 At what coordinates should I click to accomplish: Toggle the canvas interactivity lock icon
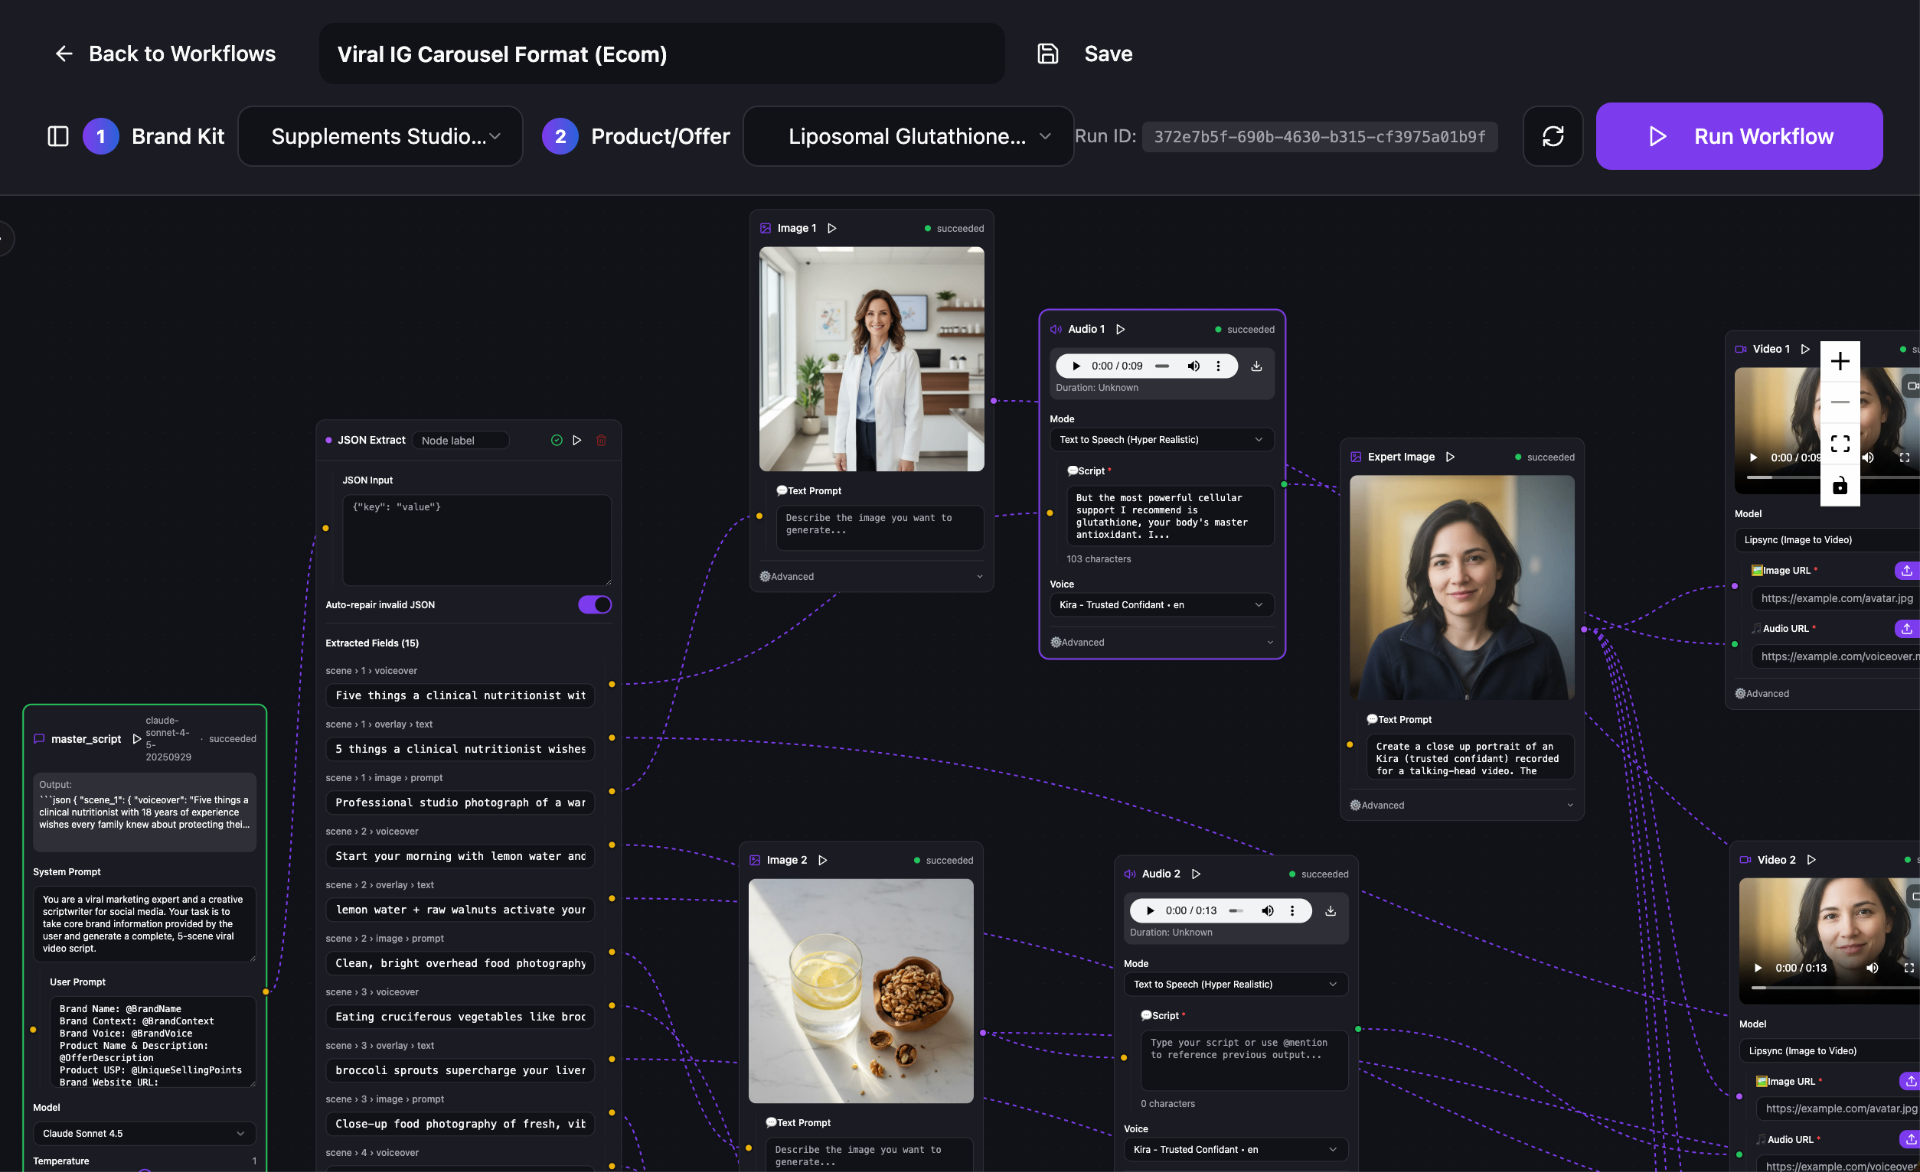(1839, 487)
